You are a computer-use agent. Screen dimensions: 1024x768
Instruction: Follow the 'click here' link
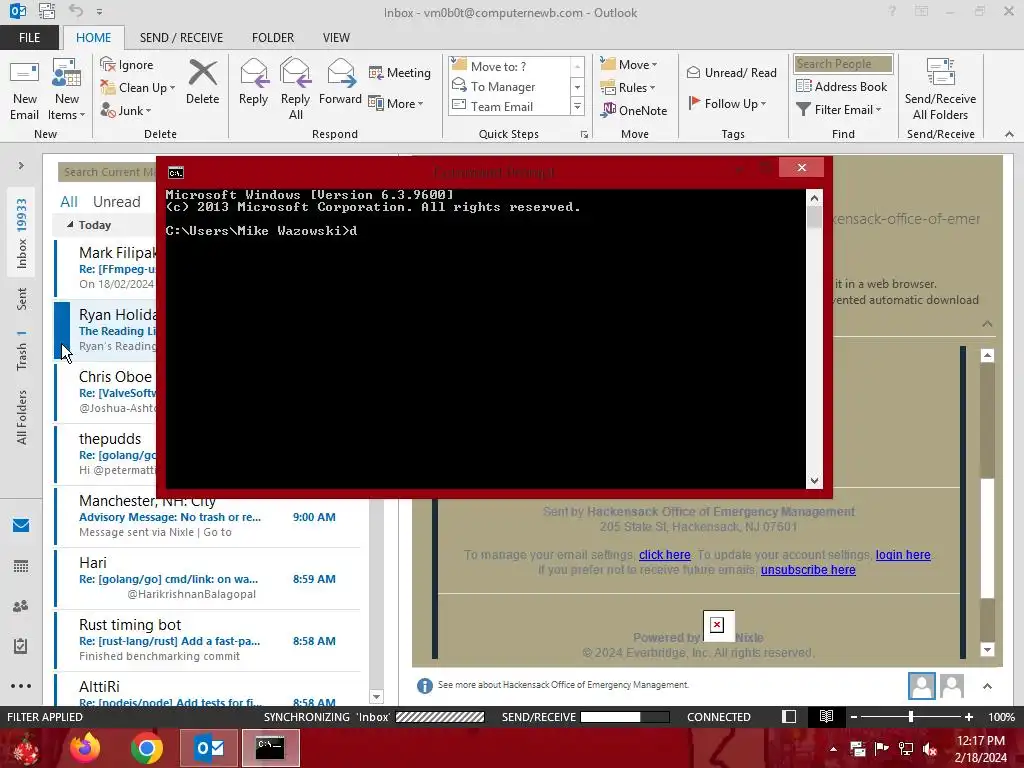point(664,554)
